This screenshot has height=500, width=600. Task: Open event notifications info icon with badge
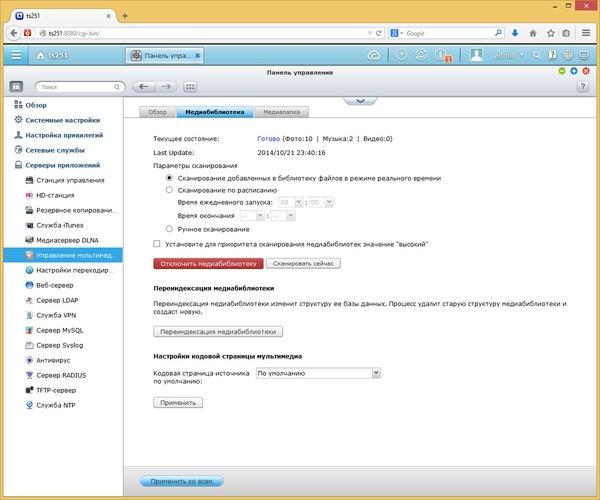coord(442,56)
